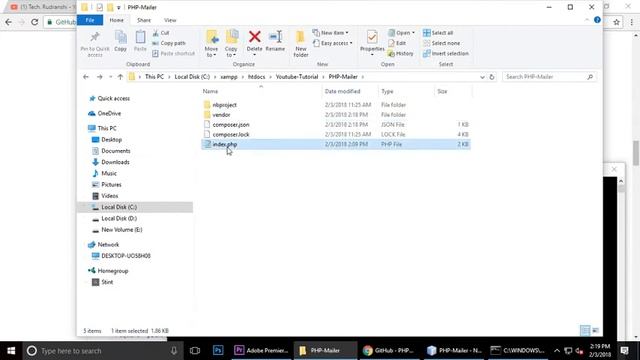The image size is (640, 360).
Task: Refresh the PHP-Mailer folder
Action: (x=492, y=77)
